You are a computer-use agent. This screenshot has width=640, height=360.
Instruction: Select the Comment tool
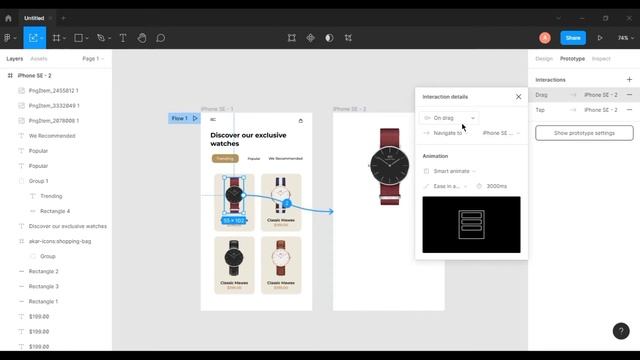point(161,38)
